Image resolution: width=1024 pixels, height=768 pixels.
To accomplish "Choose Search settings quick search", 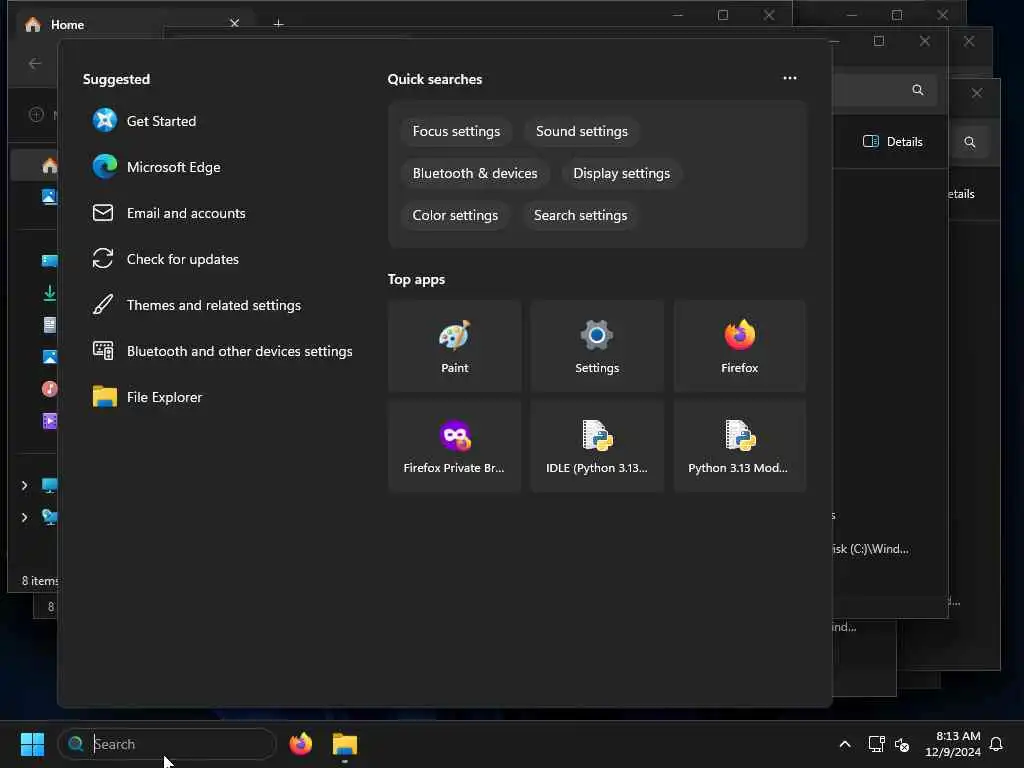I will click(x=580, y=215).
